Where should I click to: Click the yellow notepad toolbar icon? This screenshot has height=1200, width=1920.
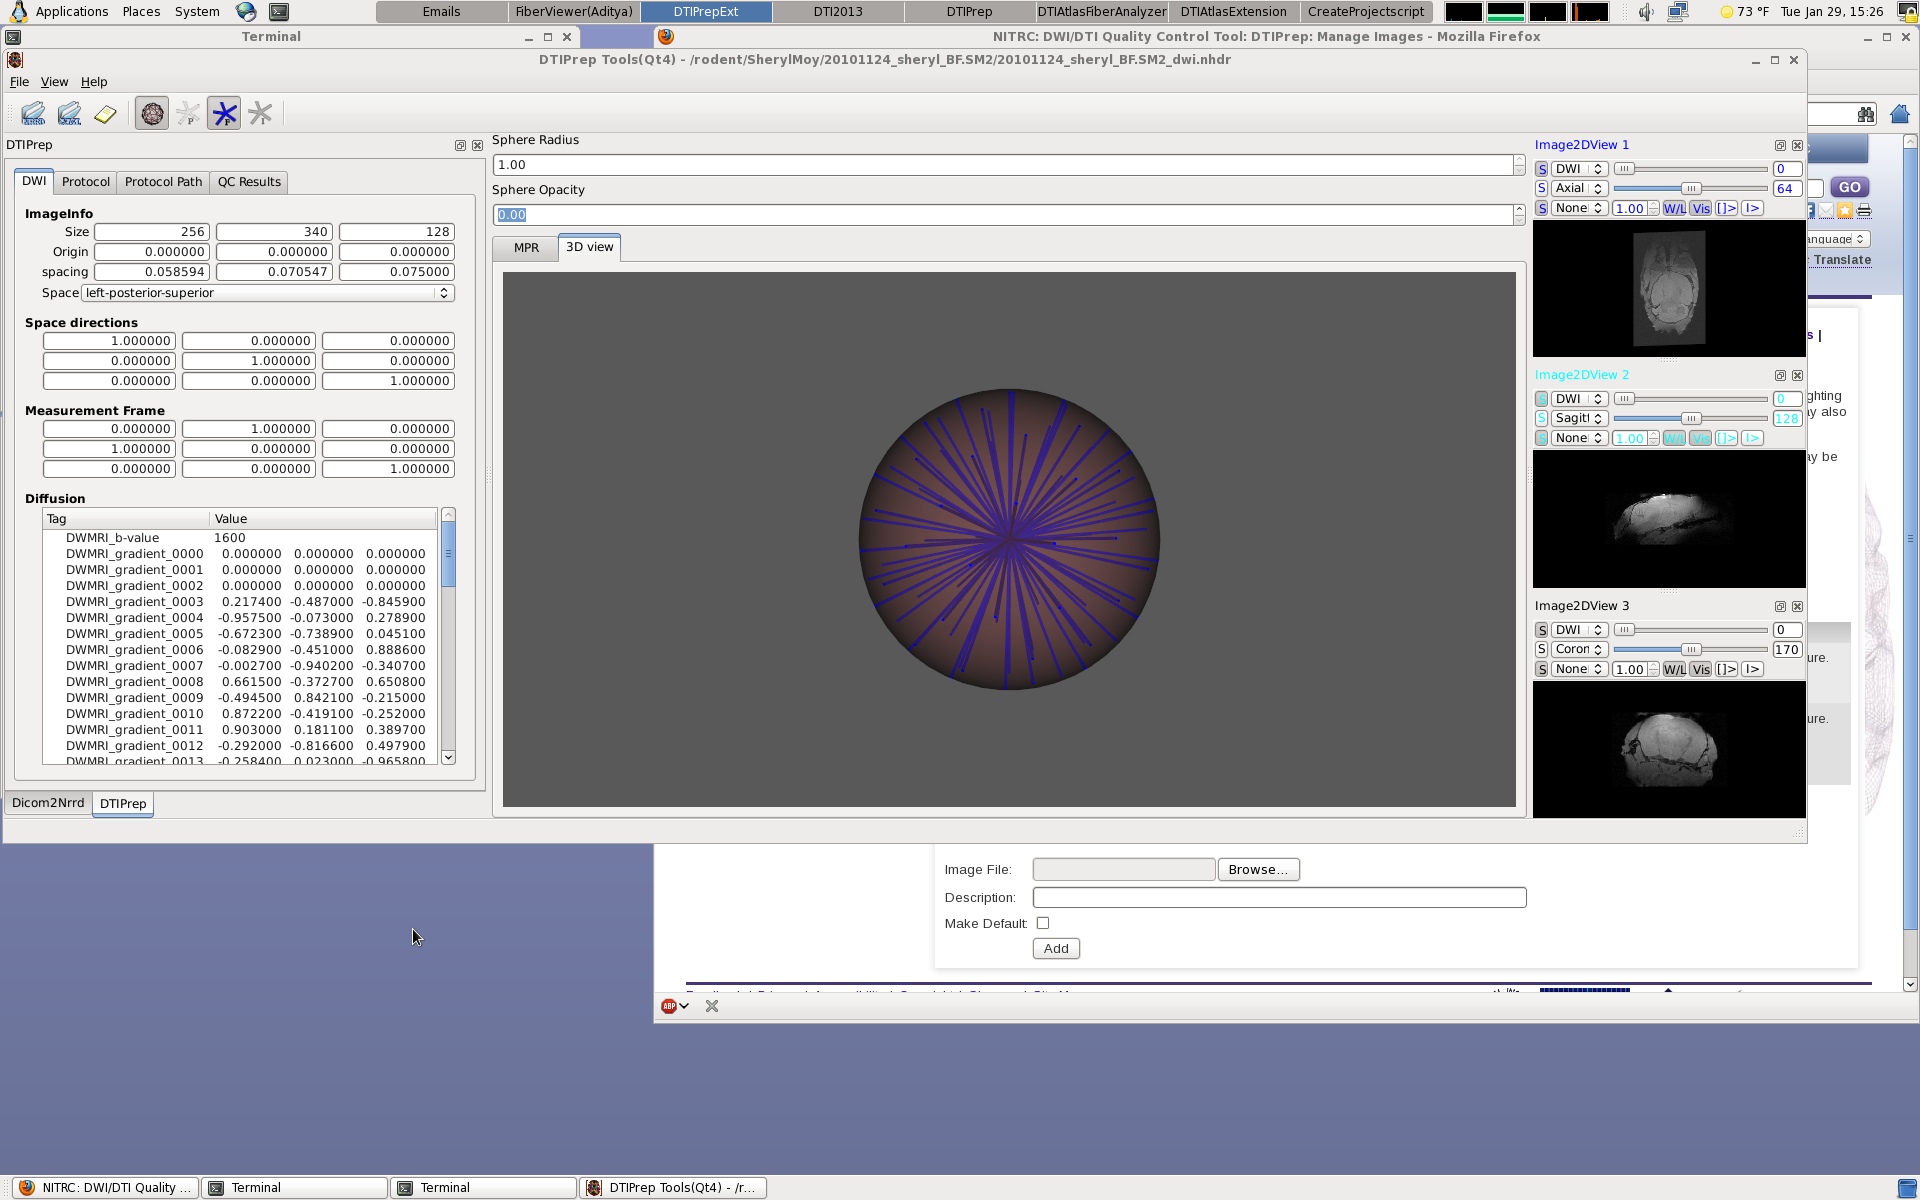click(x=105, y=114)
